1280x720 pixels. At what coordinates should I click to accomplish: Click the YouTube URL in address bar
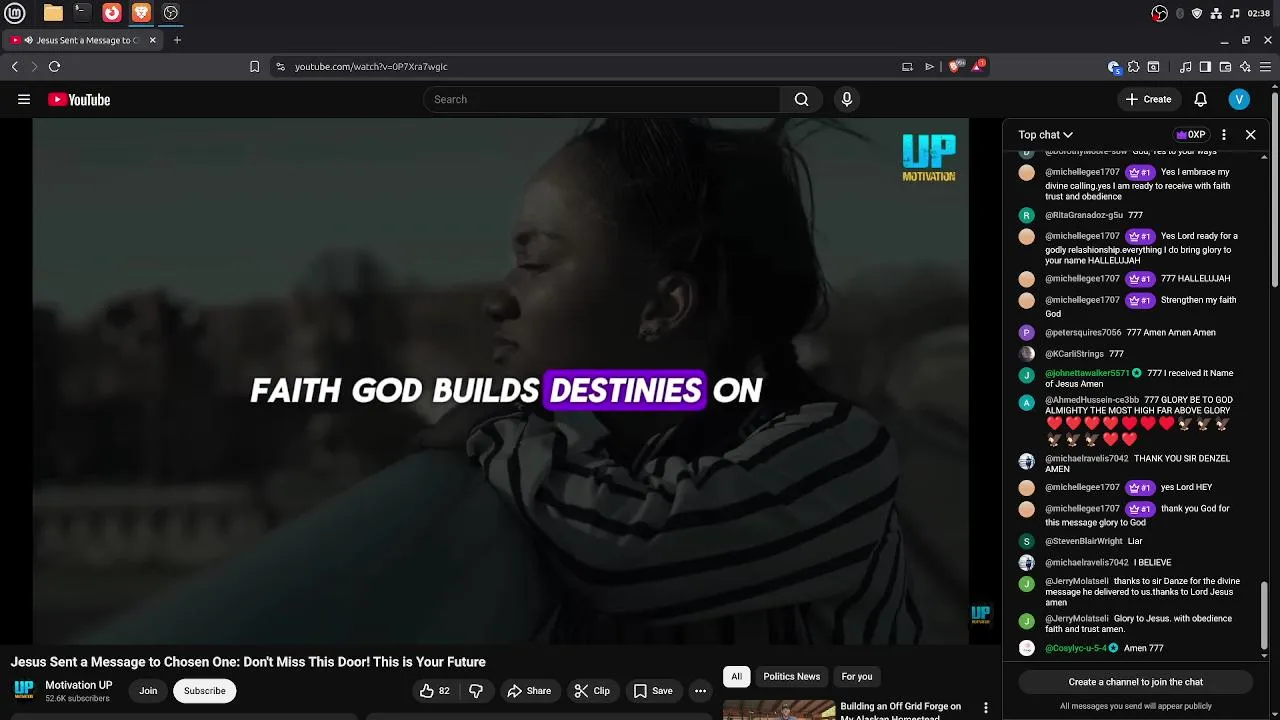click(371, 67)
